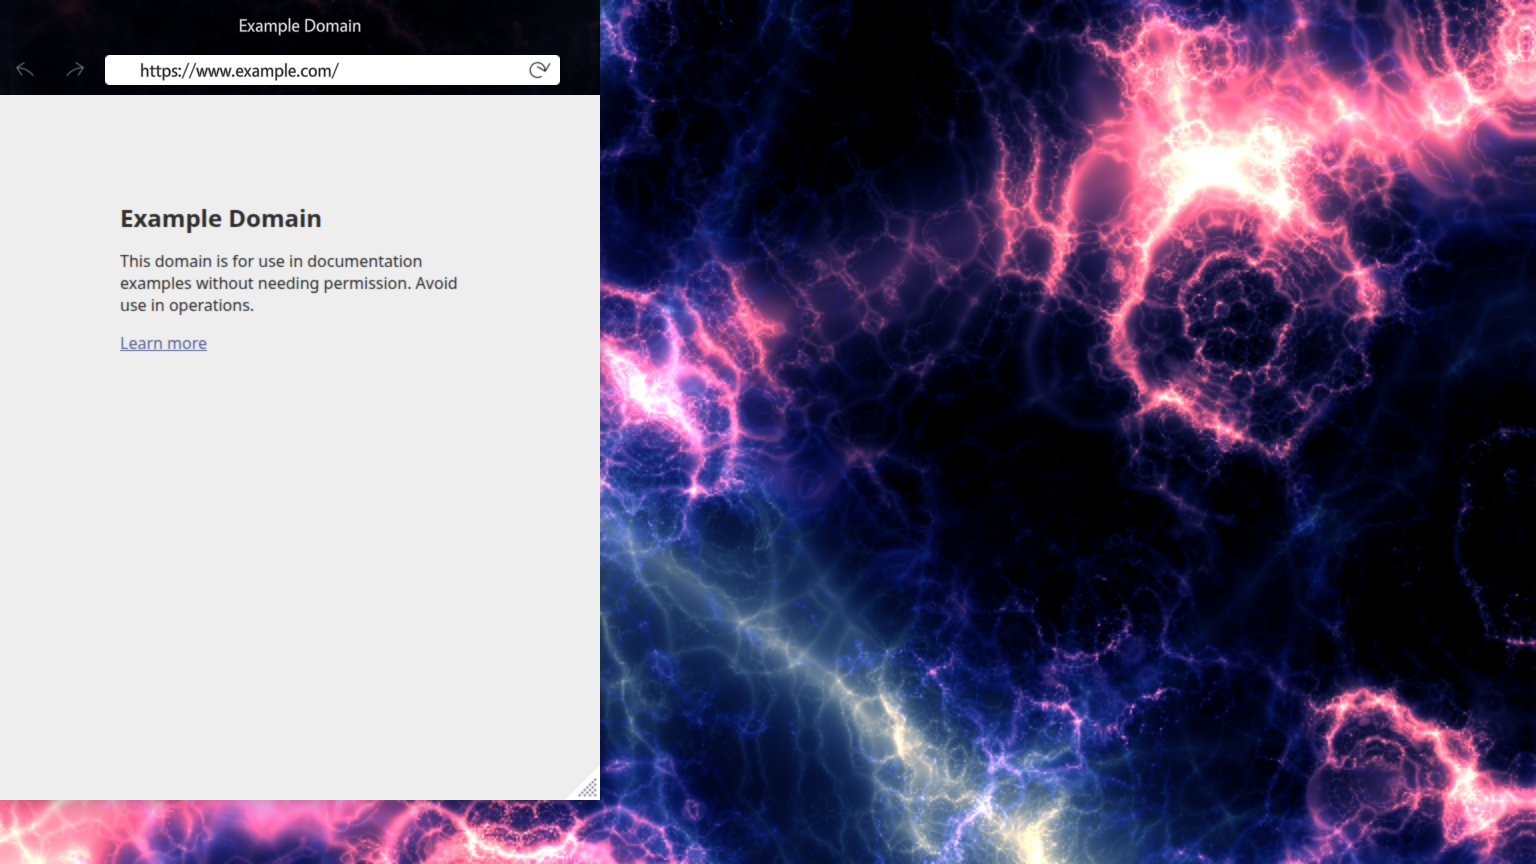The width and height of the screenshot is (1536, 864).
Task: Go forward using the forward arrow
Action: (x=75, y=70)
